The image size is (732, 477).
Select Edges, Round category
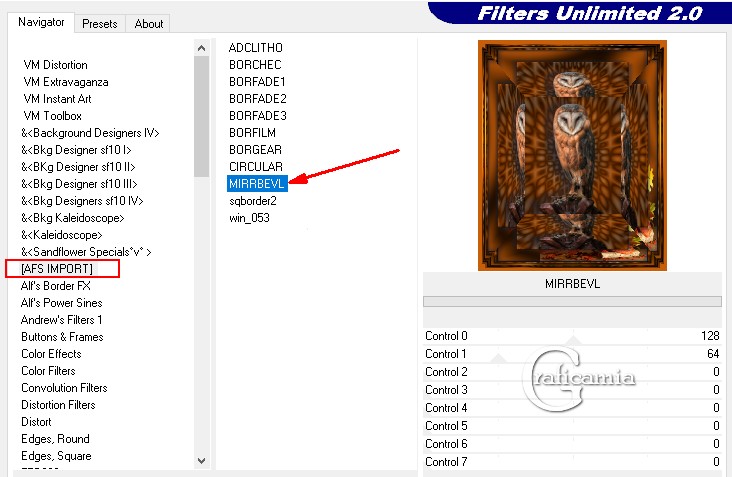tap(55, 439)
